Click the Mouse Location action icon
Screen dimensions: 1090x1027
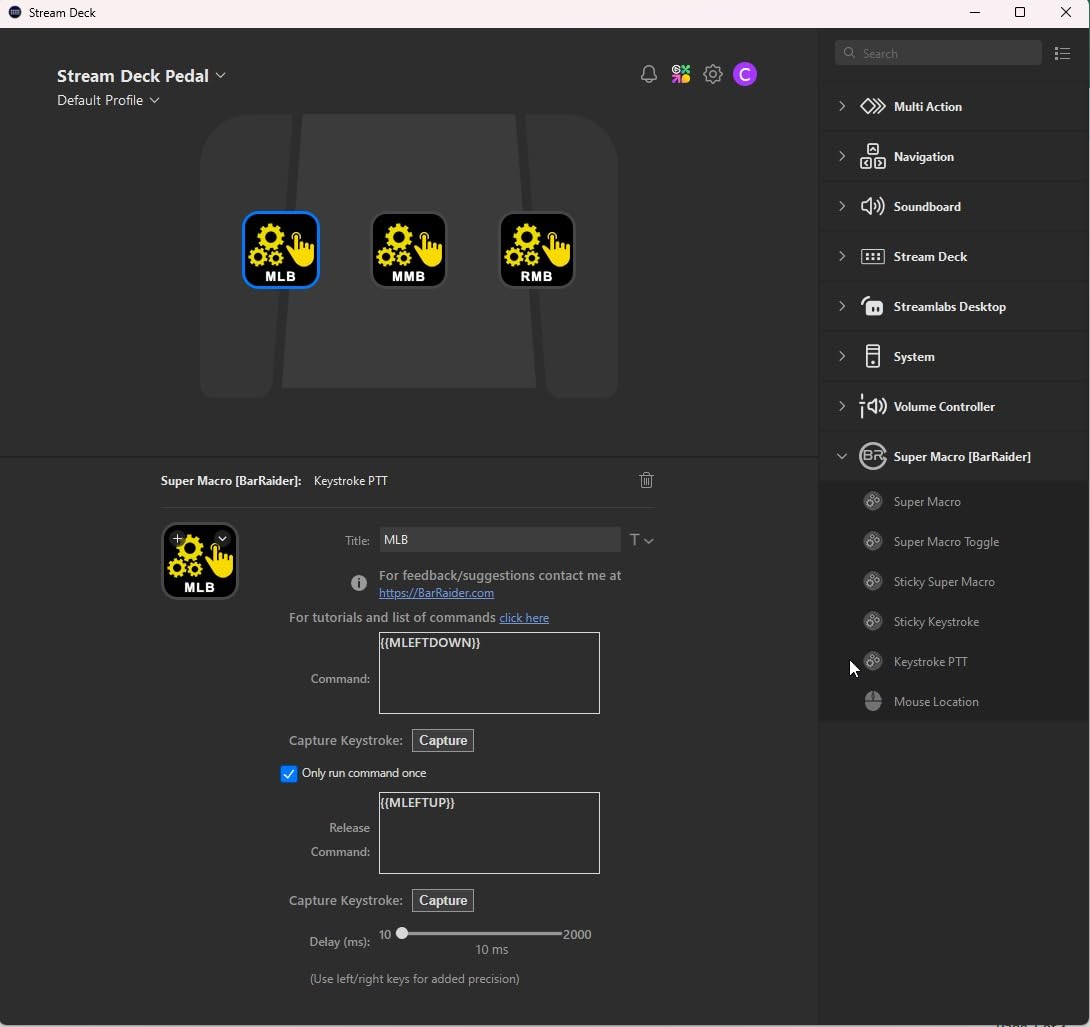[x=873, y=701]
